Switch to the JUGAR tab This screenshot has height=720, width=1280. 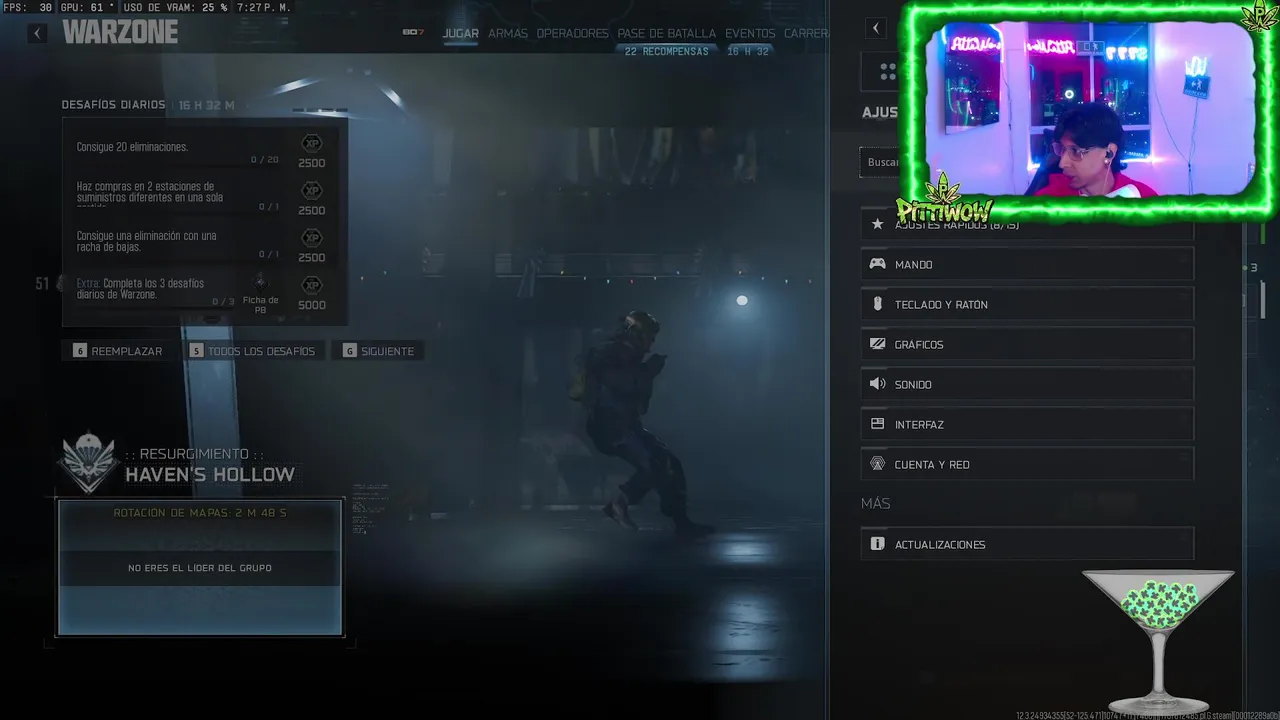point(461,33)
